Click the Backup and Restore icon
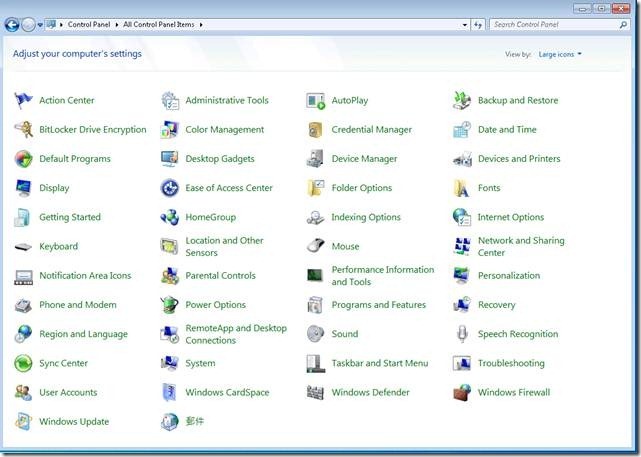641x457 pixels. pos(462,101)
